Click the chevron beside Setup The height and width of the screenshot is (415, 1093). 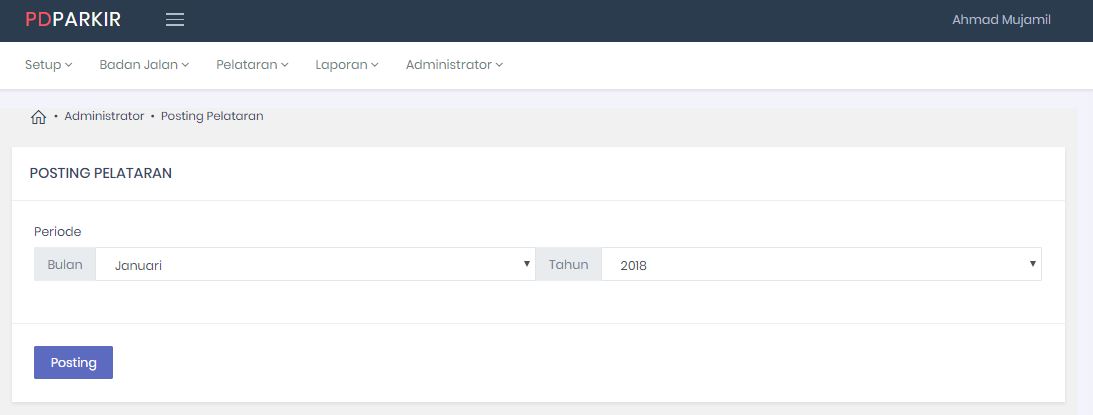click(69, 66)
